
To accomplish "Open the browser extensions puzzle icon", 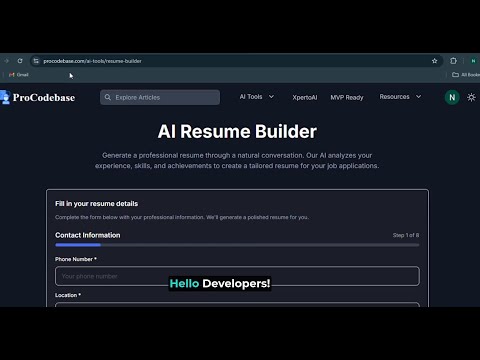I will pos(453,61).
